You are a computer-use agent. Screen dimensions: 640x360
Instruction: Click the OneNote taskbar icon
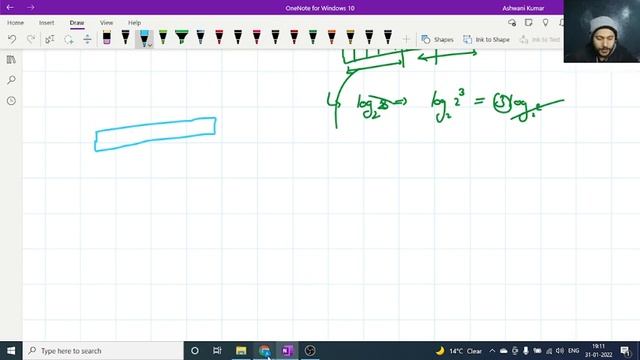tap(287, 351)
